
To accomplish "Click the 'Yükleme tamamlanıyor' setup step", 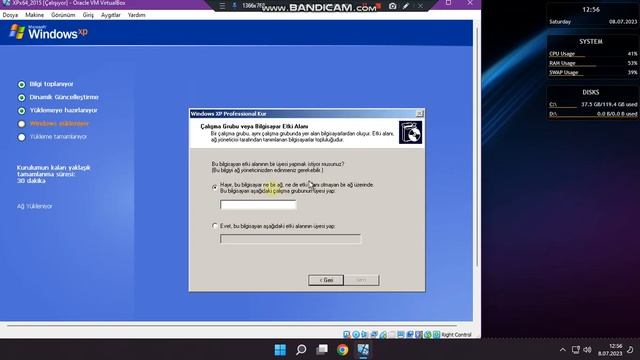I will (58, 137).
